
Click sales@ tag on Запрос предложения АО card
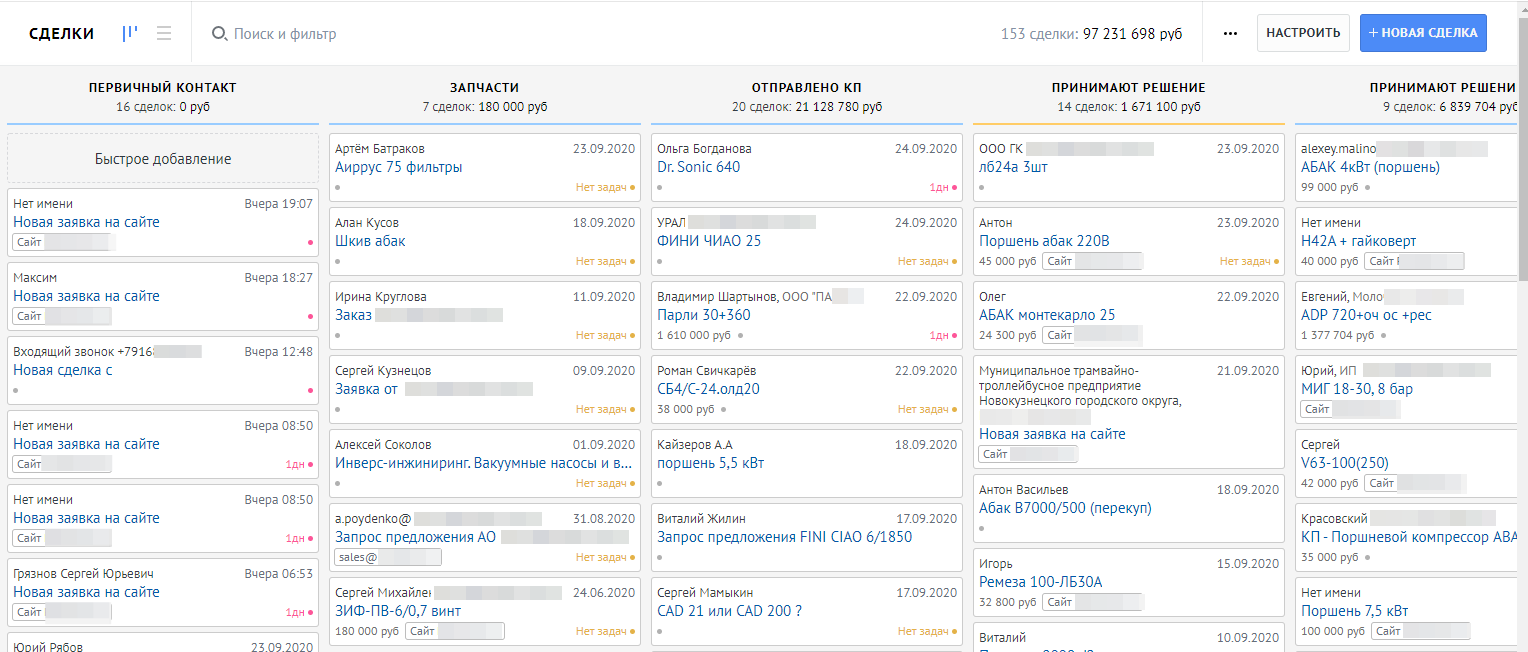pyautogui.click(x=388, y=557)
